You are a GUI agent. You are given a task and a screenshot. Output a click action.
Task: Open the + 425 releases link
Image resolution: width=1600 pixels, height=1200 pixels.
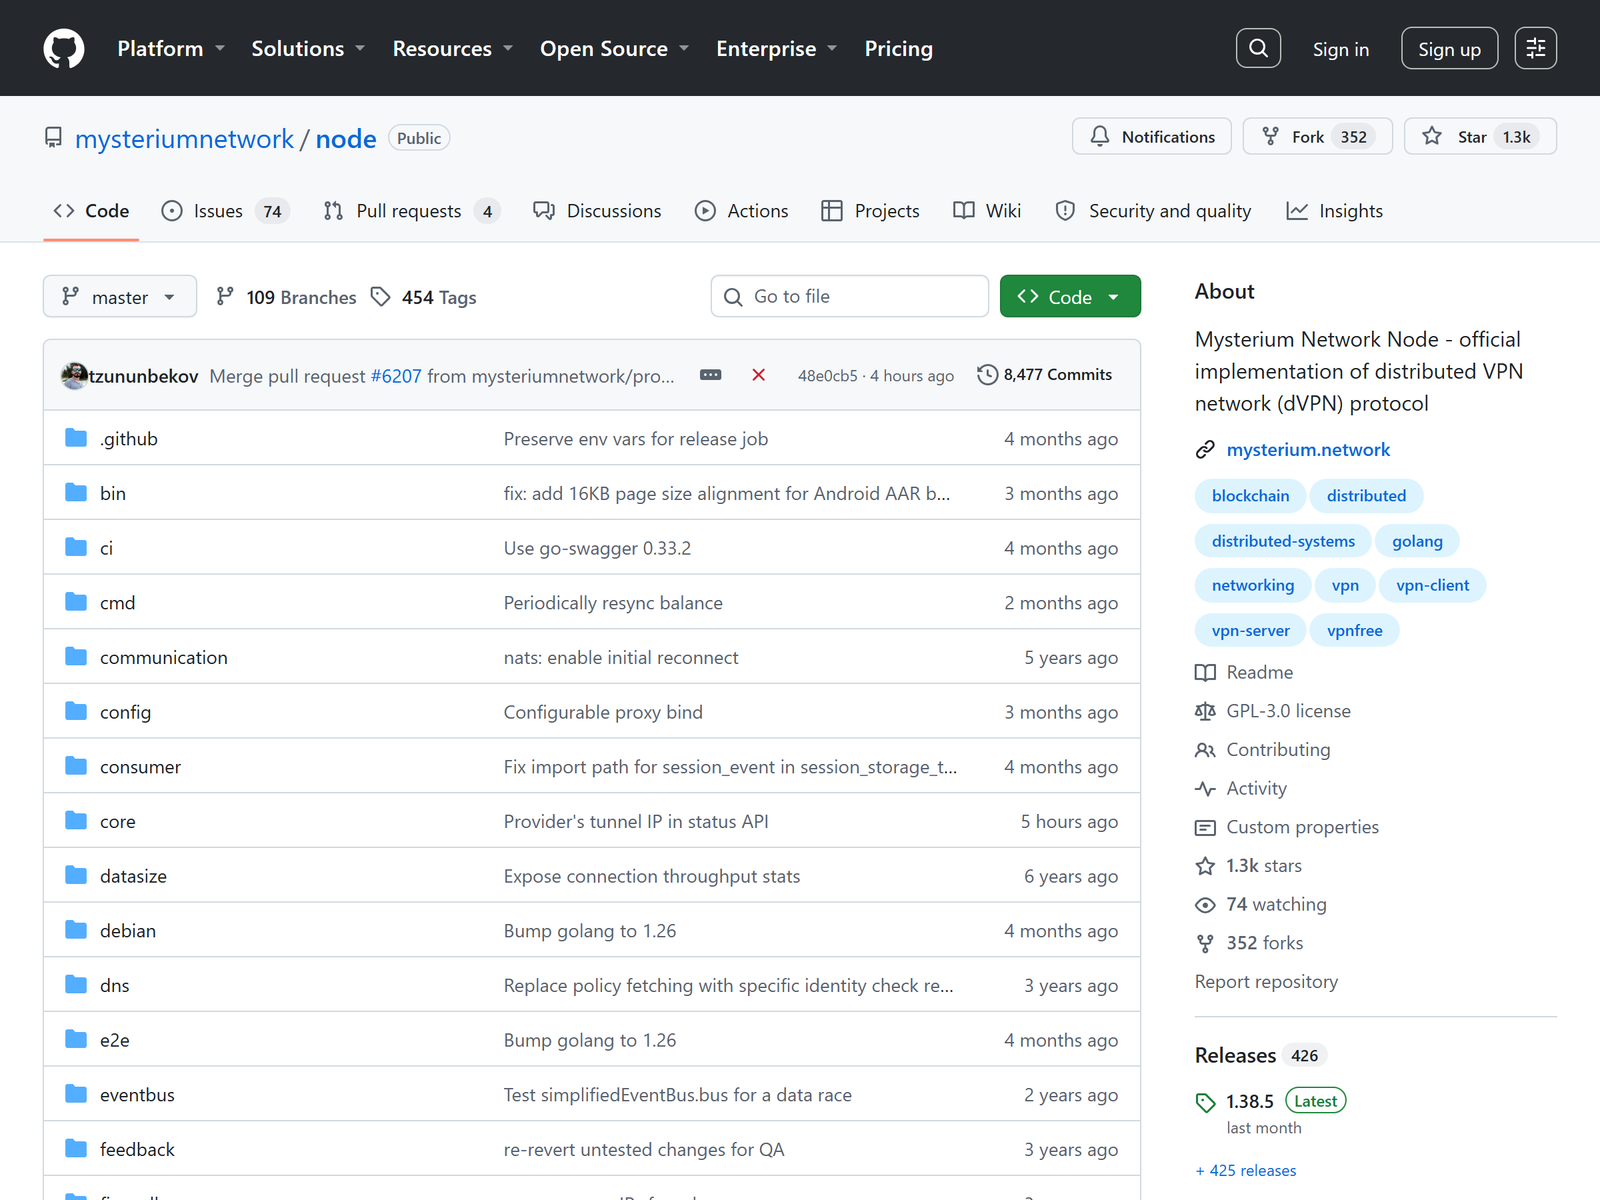(1246, 1171)
